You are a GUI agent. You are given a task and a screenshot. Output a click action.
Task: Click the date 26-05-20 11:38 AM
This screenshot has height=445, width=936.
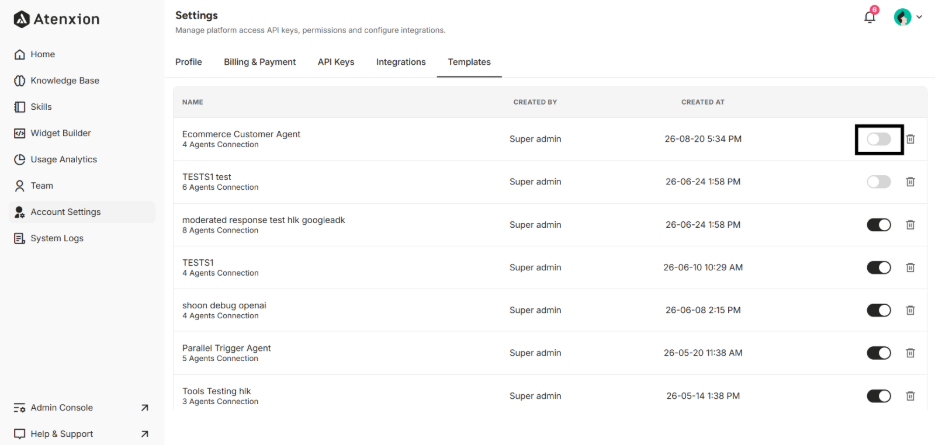[x=703, y=353]
